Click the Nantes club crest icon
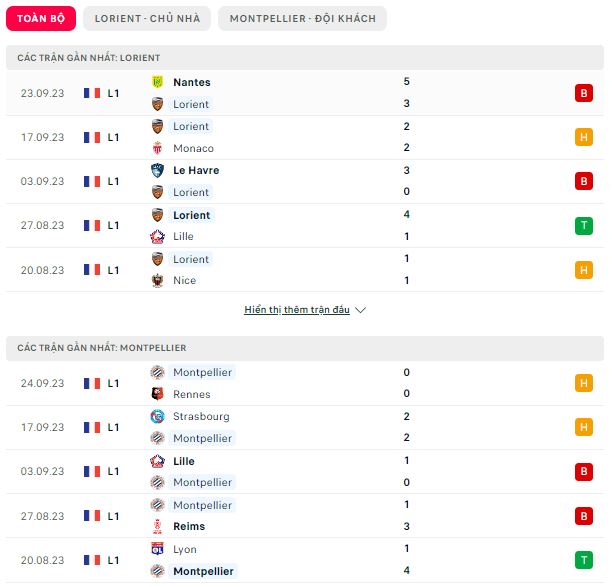The image size is (612, 587). click(157, 82)
